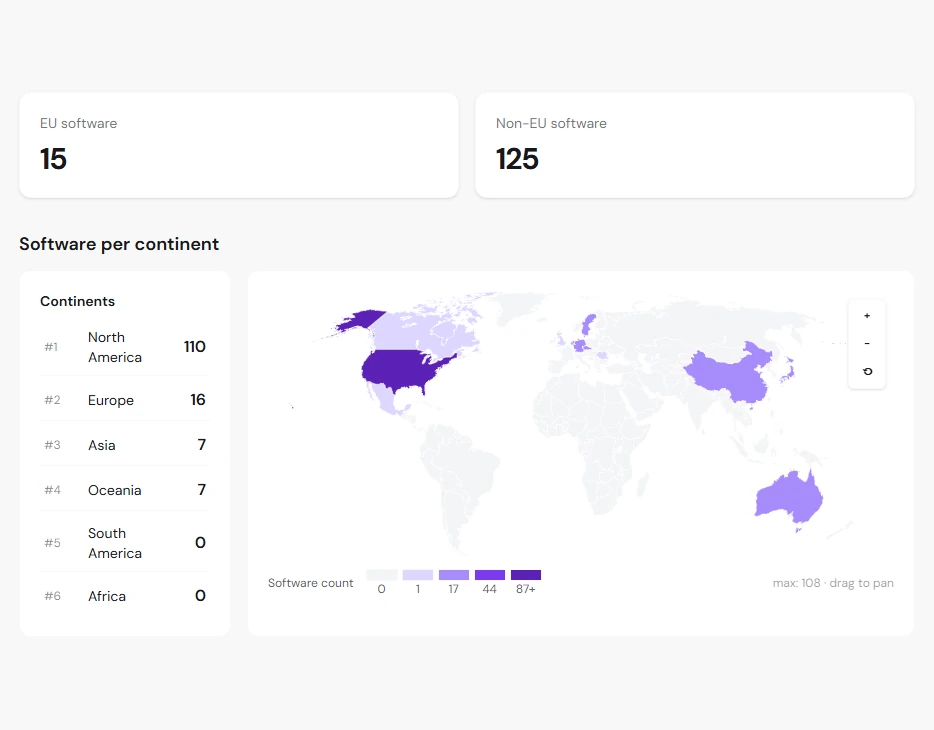Reset the map view with the circular arrow
Screen dimensions: 934x730
867,372
